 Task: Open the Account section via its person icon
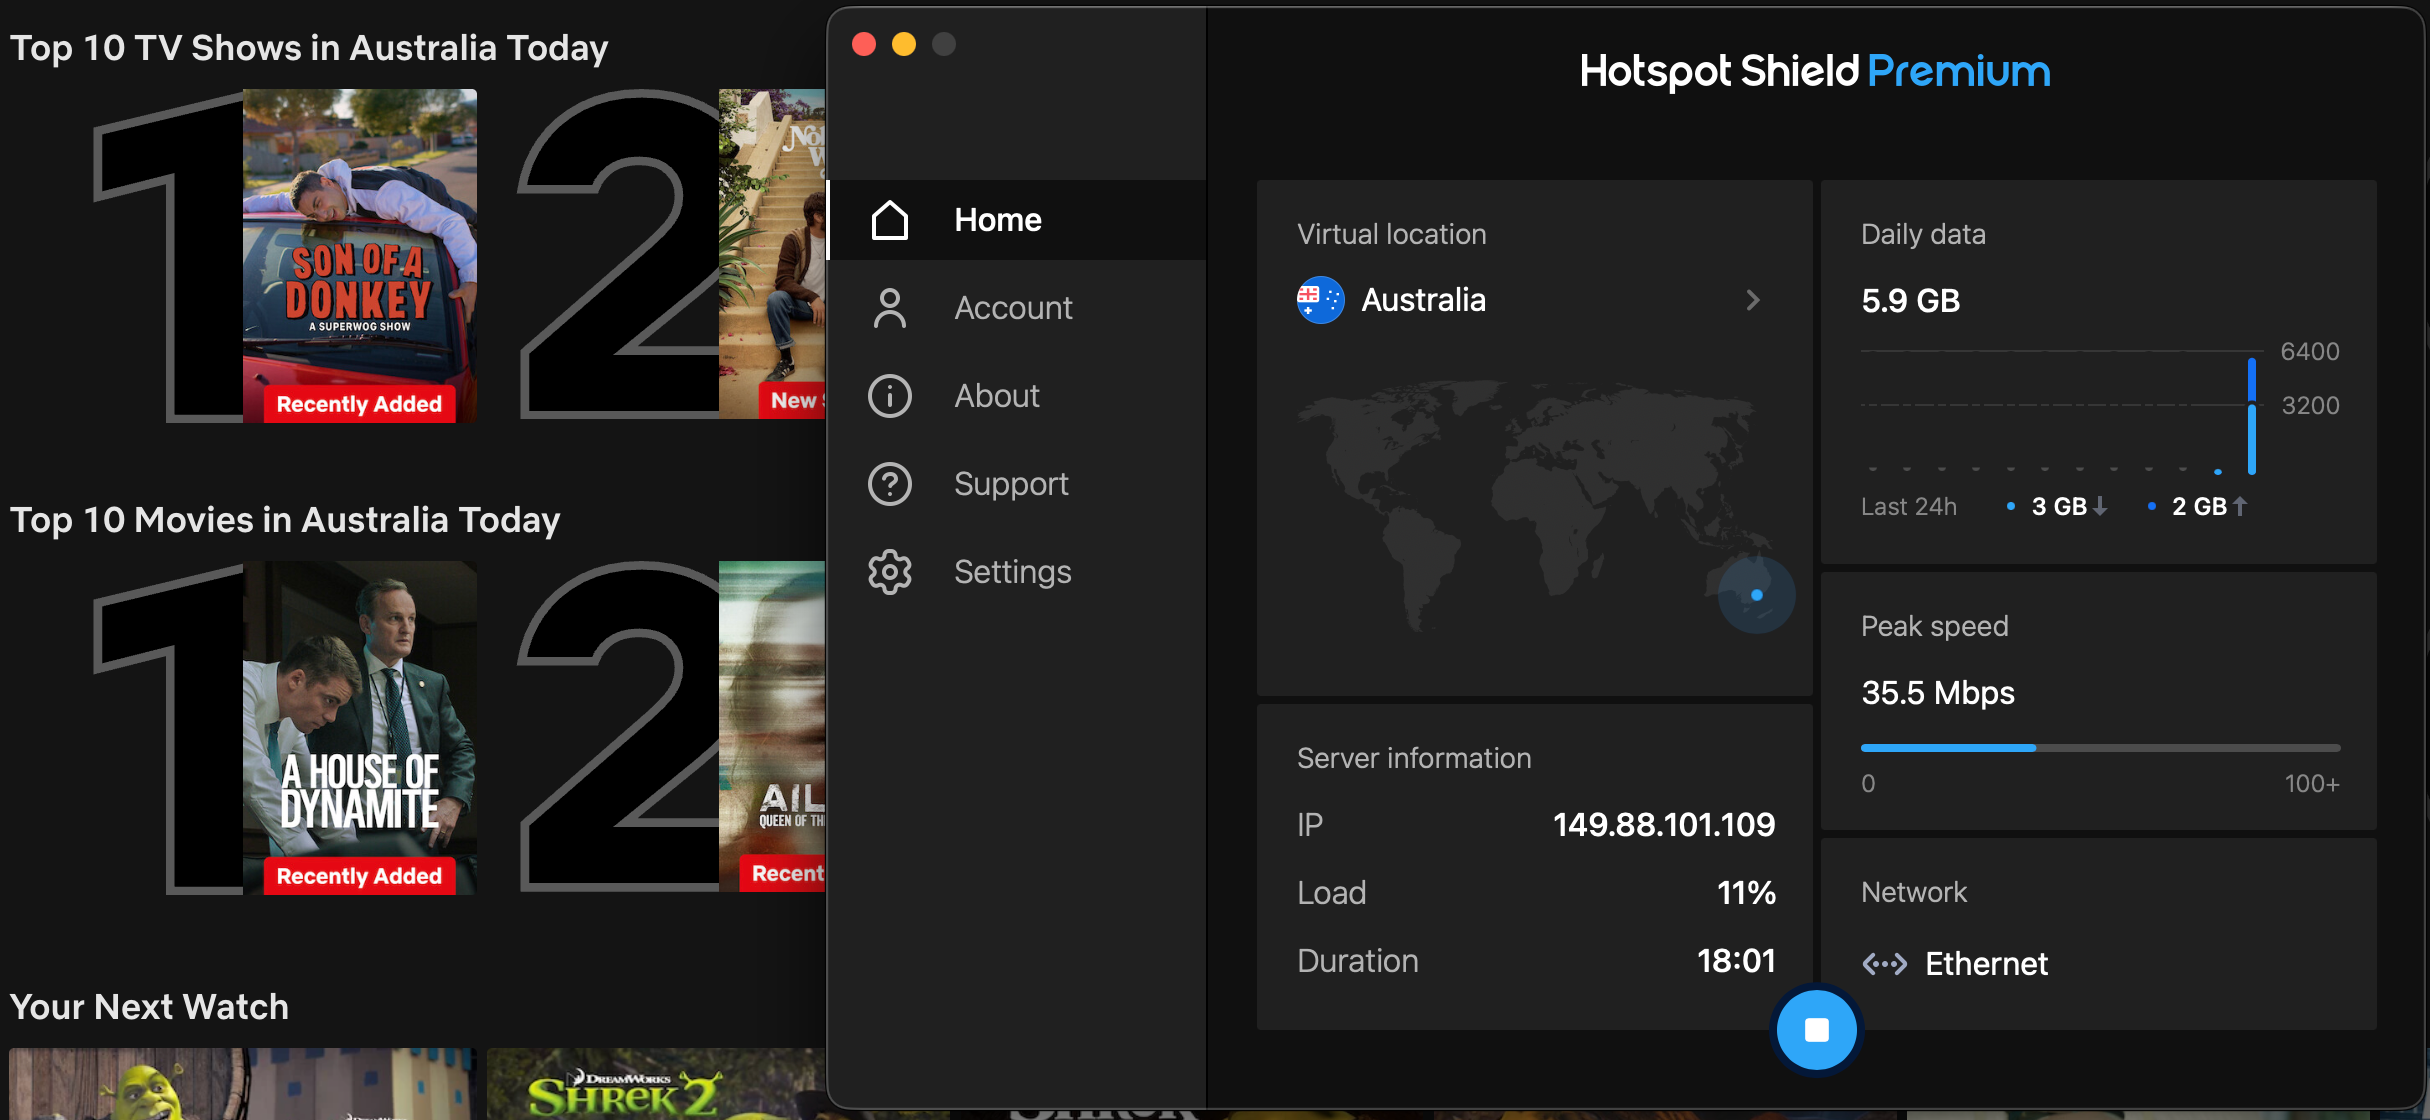889,308
